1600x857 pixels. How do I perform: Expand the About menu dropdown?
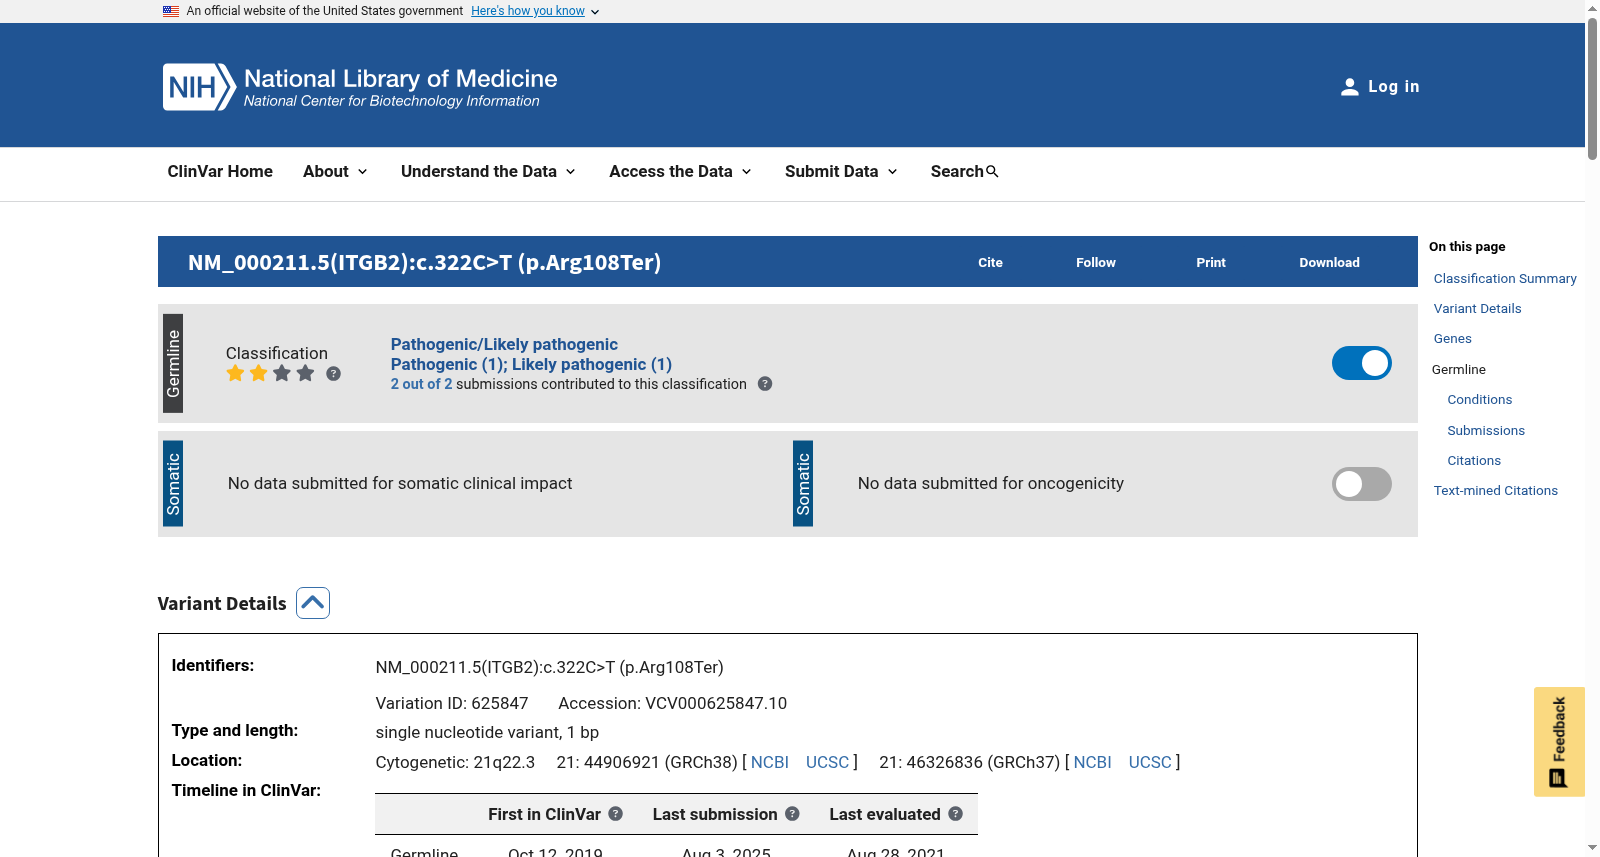335,172
